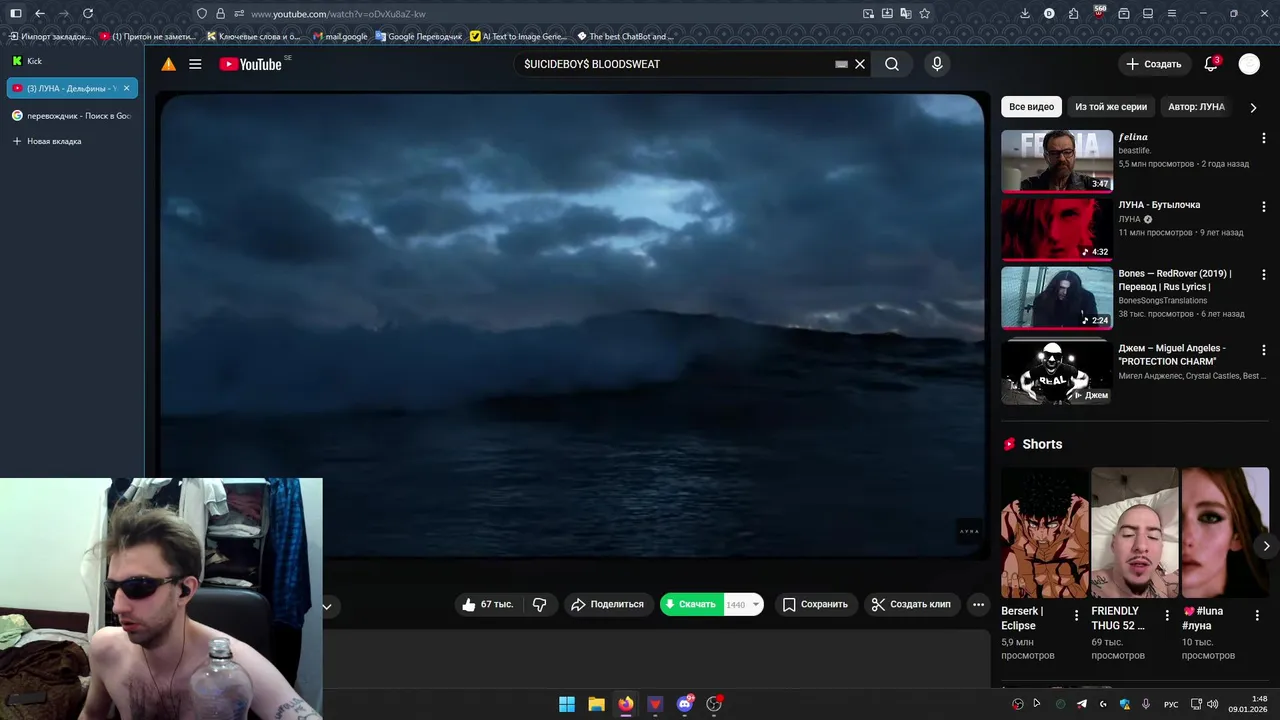This screenshot has height=720, width=1280.
Task: Open the on-screen keyboard in search box
Action: pos(841,64)
